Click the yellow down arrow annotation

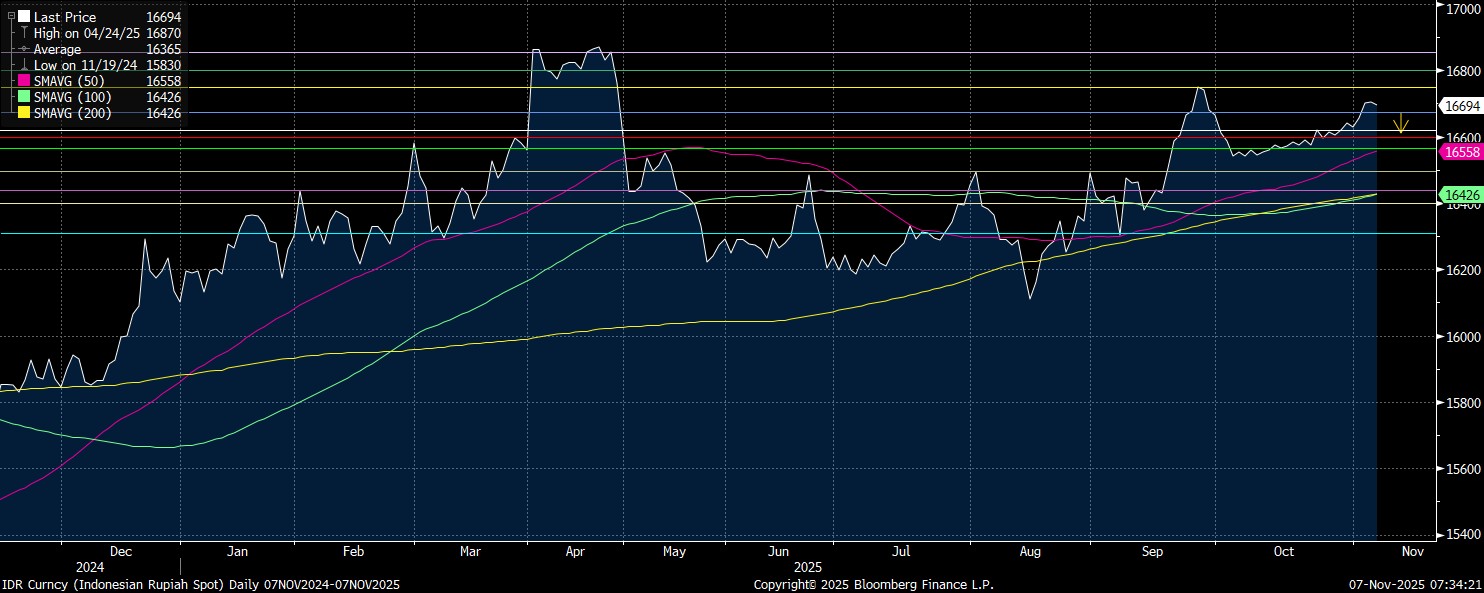tap(1402, 124)
